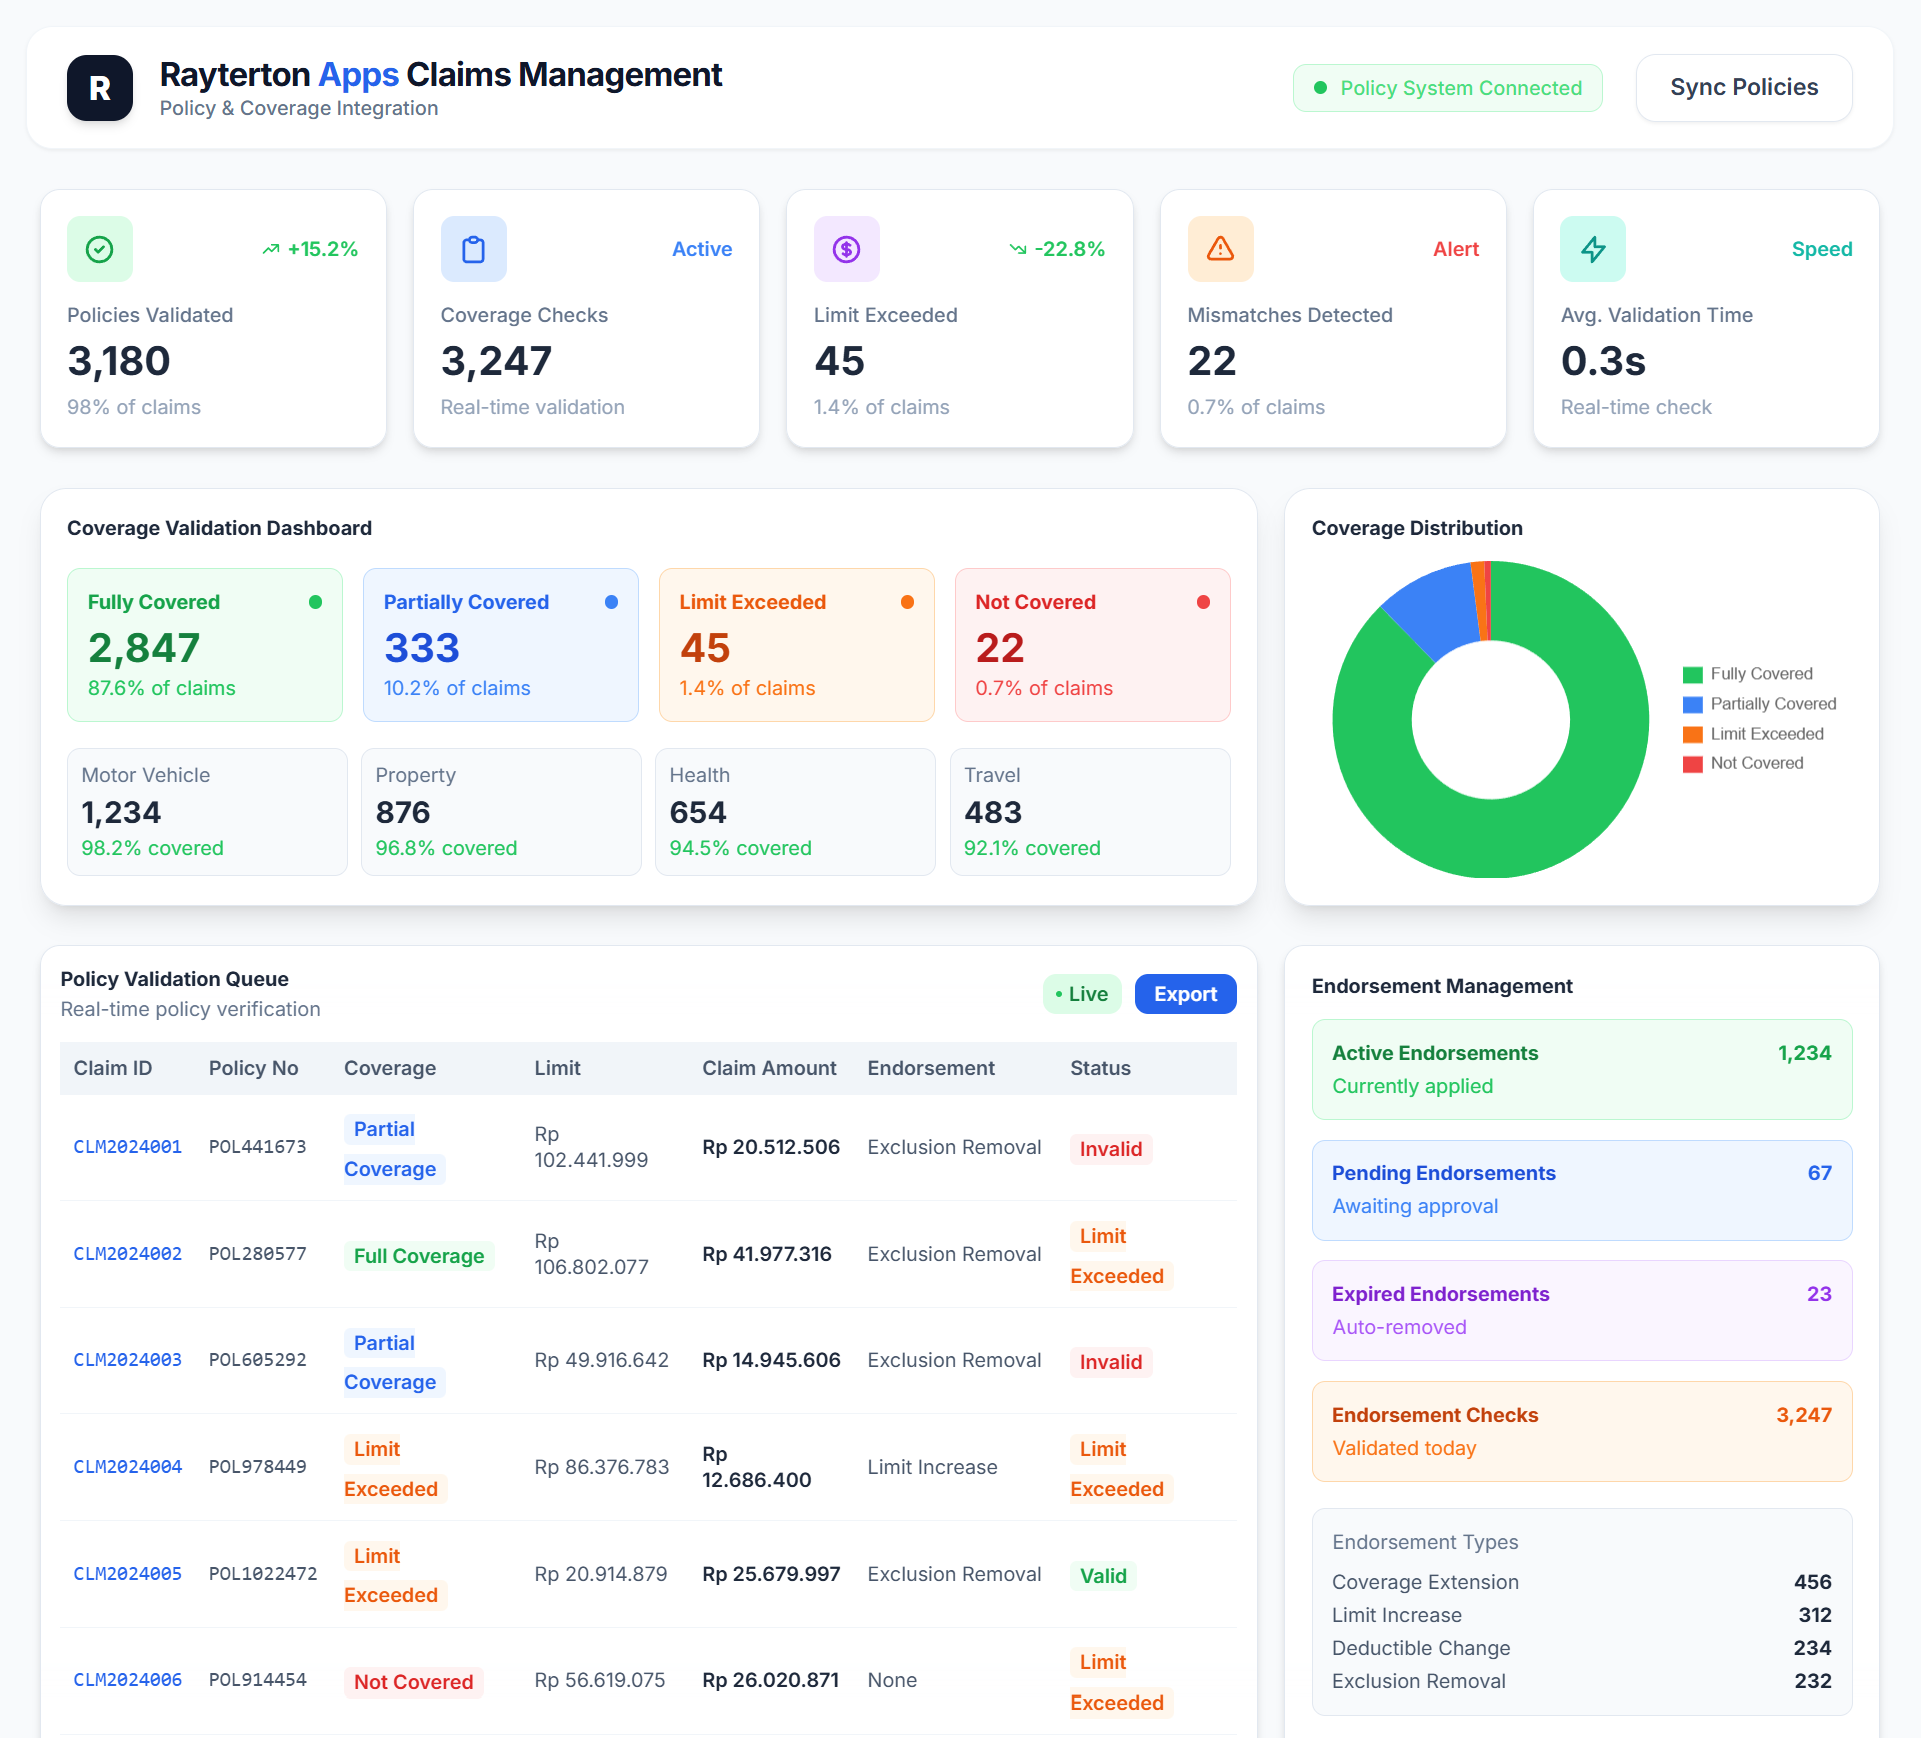Image resolution: width=1921 pixels, height=1738 pixels.
Task: Click the Live status badge
Action: click(x=1081, y=994)
